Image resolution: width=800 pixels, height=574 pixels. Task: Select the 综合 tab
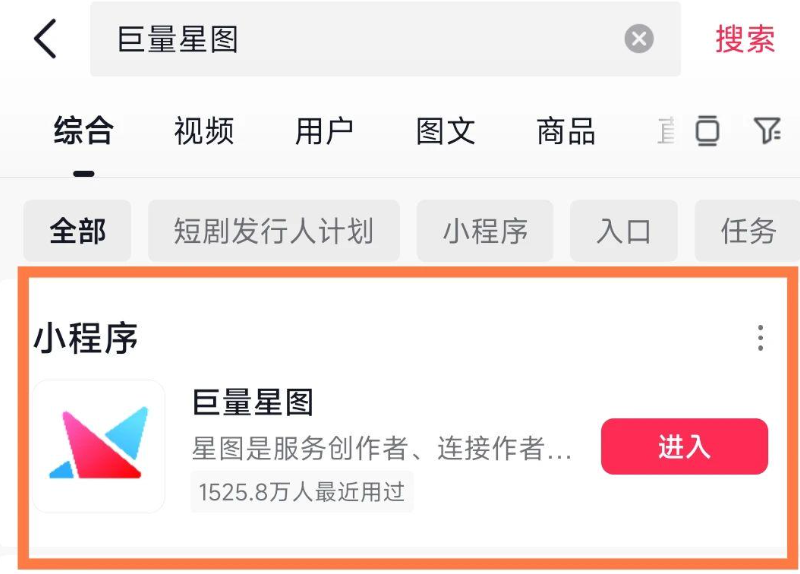tap(83, 131)
